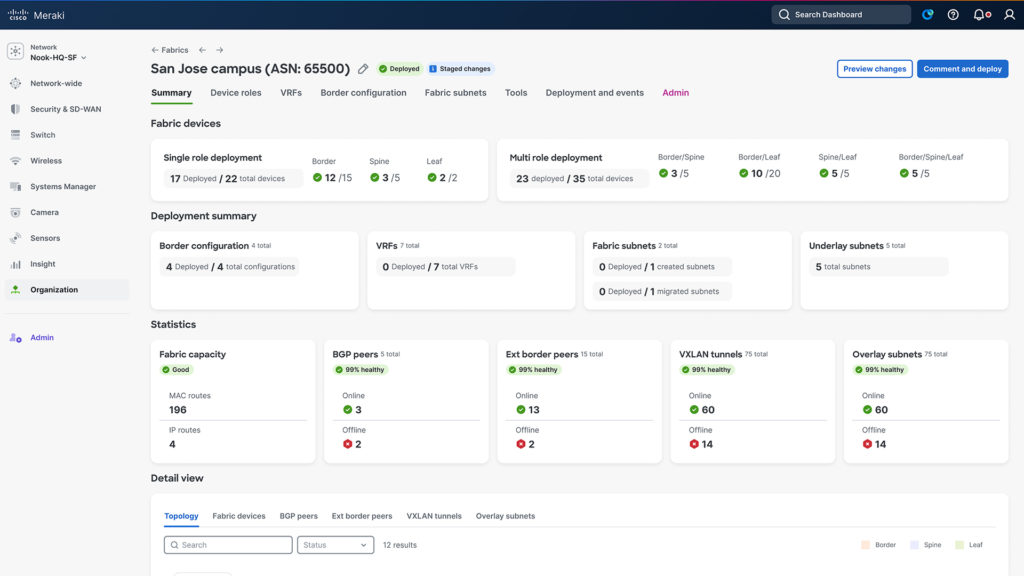This screenshot has height=576, width=1024.
Task: Switch to the BGP peers detail tab
Action: (x=298, y=516)
